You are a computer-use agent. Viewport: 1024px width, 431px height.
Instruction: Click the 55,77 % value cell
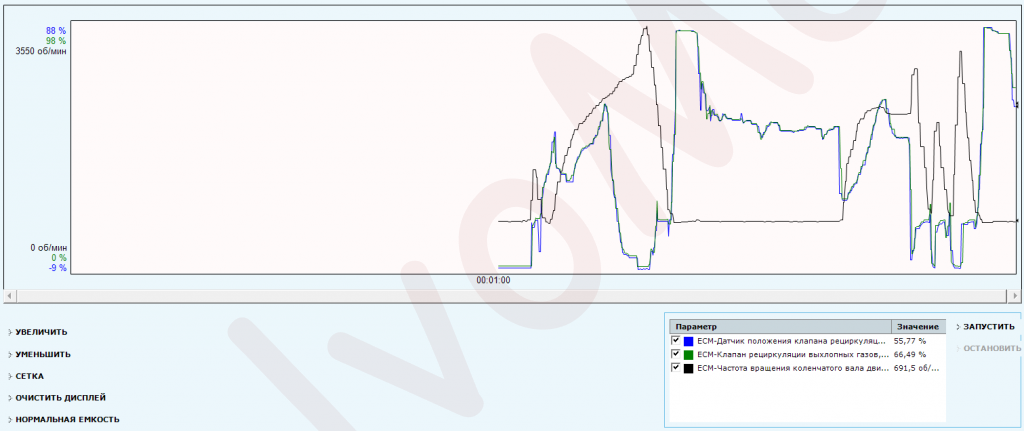(x=910, y=341)
